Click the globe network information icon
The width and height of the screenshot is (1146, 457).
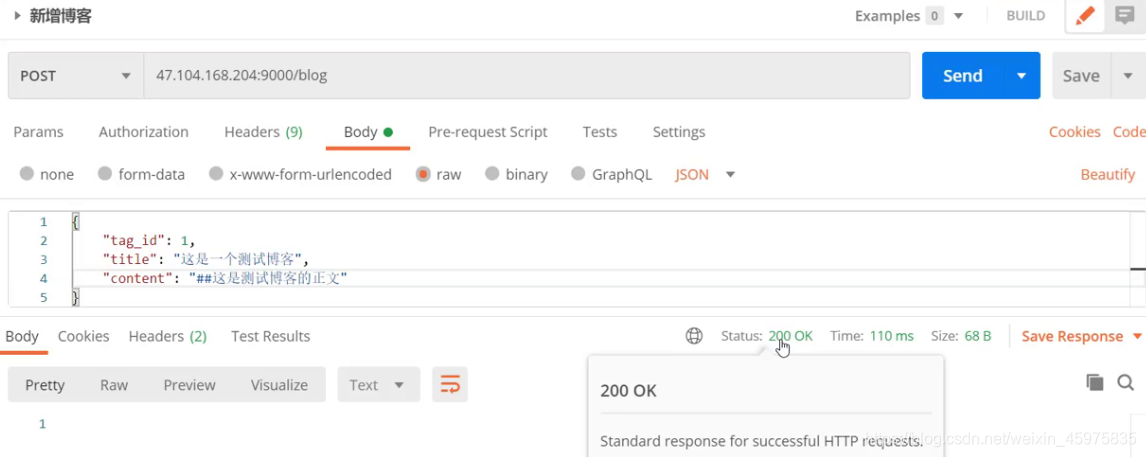(x=694, y=336)
